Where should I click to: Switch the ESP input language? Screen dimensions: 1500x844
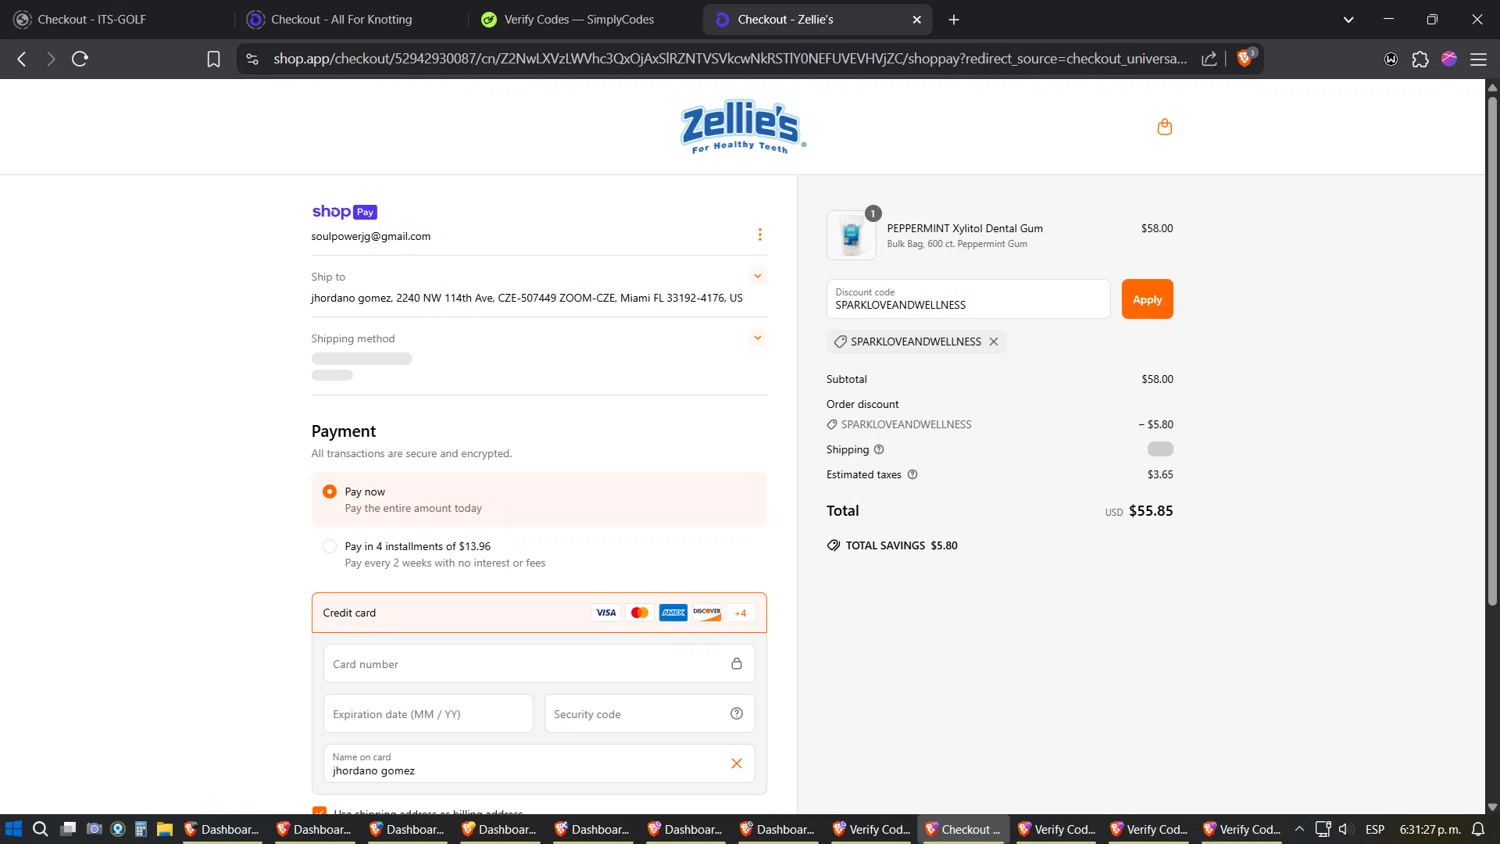(1375, 829)
